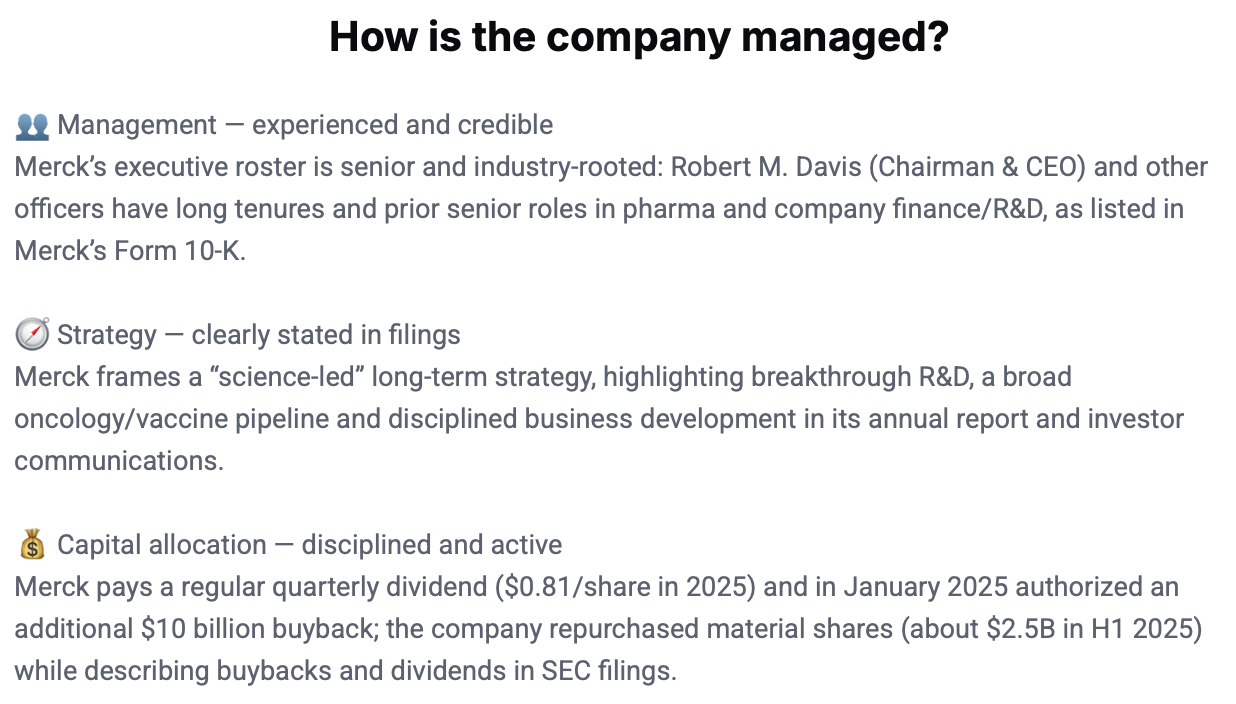
Task: Click the text oncology/vaccine pipeline
Action: (171, 419)
